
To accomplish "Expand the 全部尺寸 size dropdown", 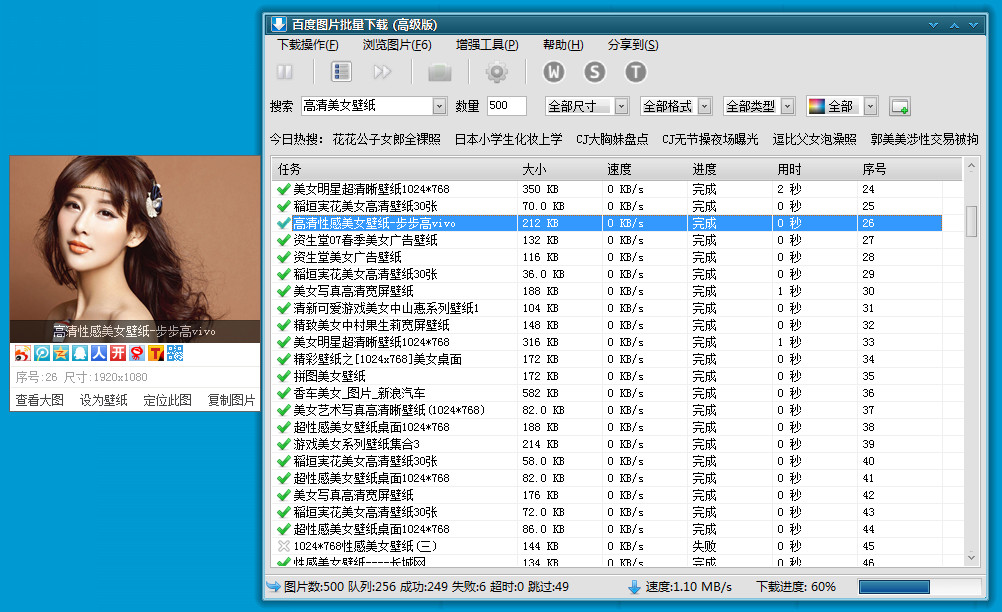I will click(x=621, y=106).
